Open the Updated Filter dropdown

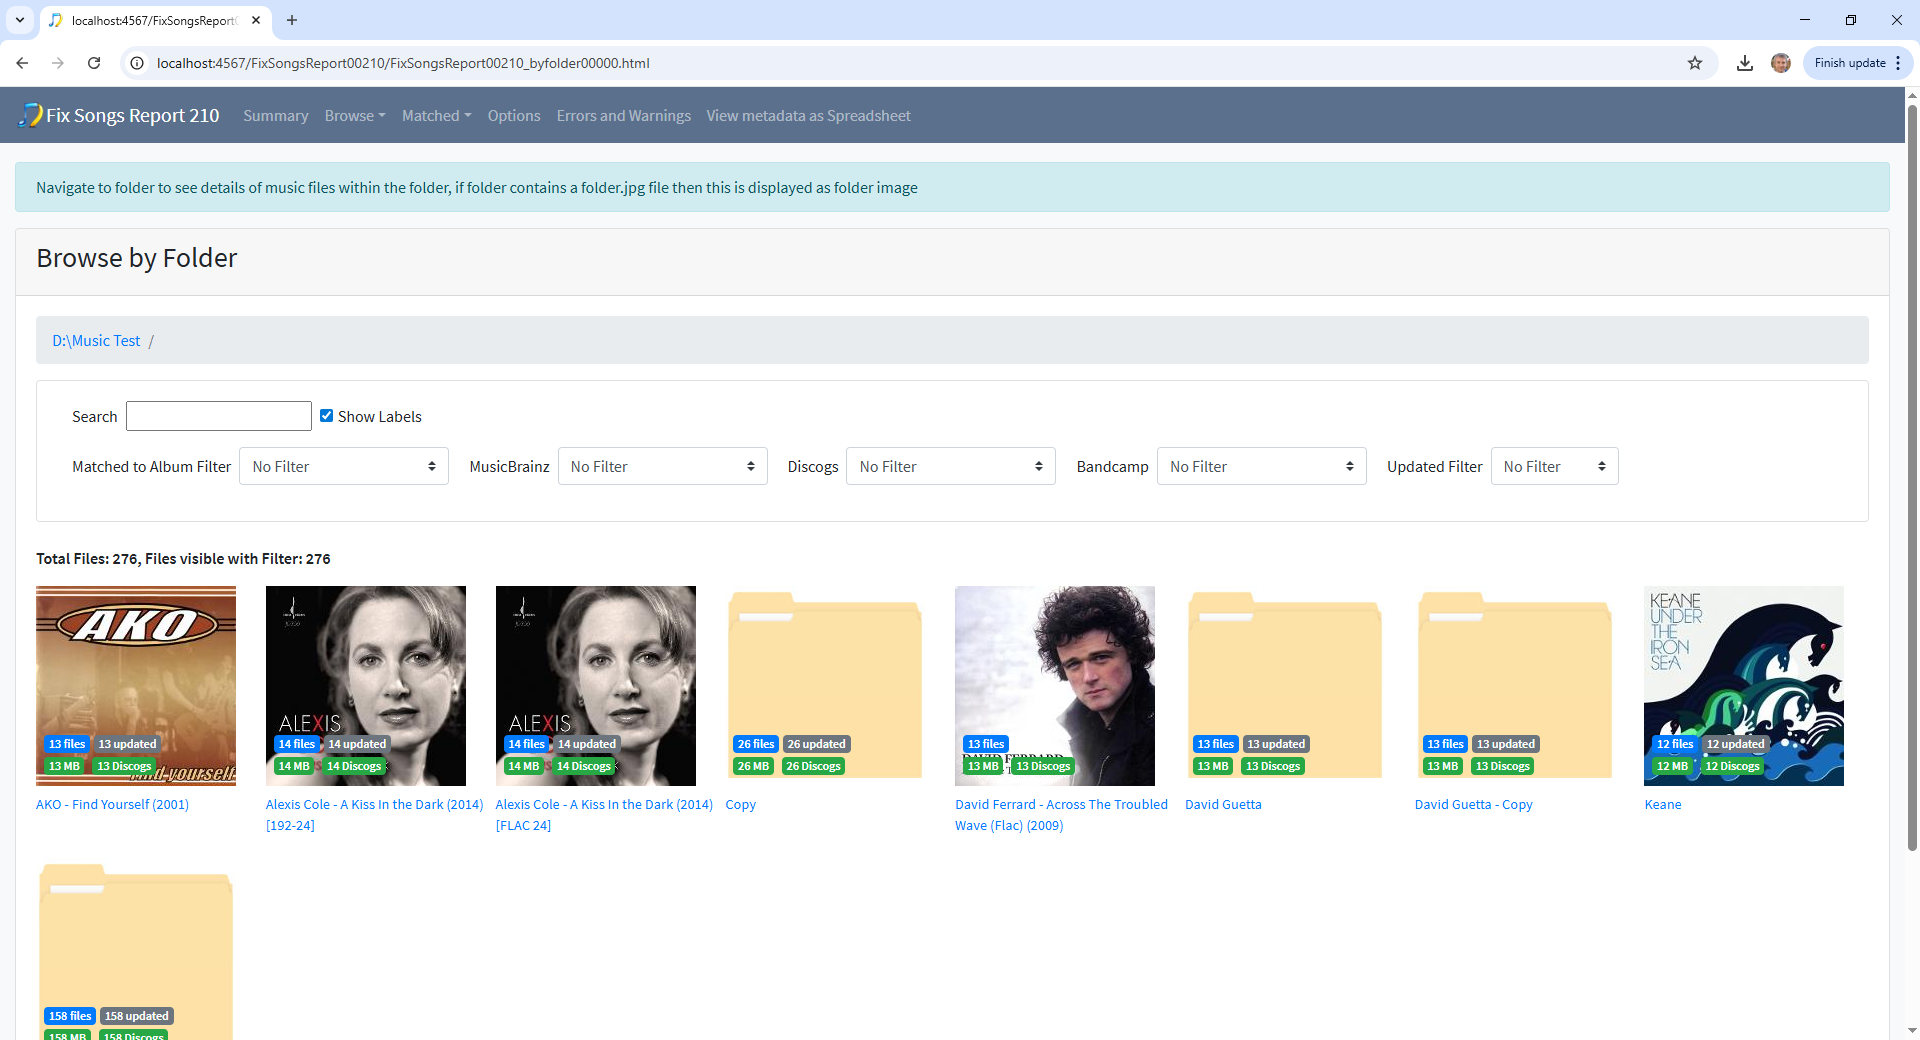point(1553,466)
